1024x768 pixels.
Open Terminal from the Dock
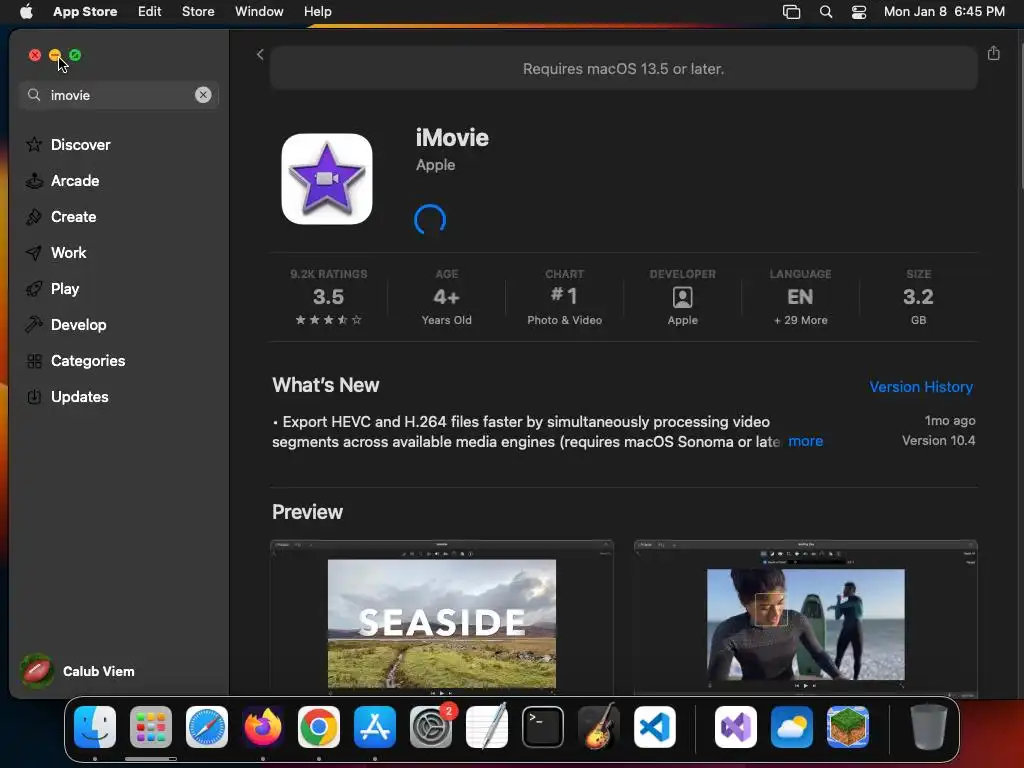543,727
